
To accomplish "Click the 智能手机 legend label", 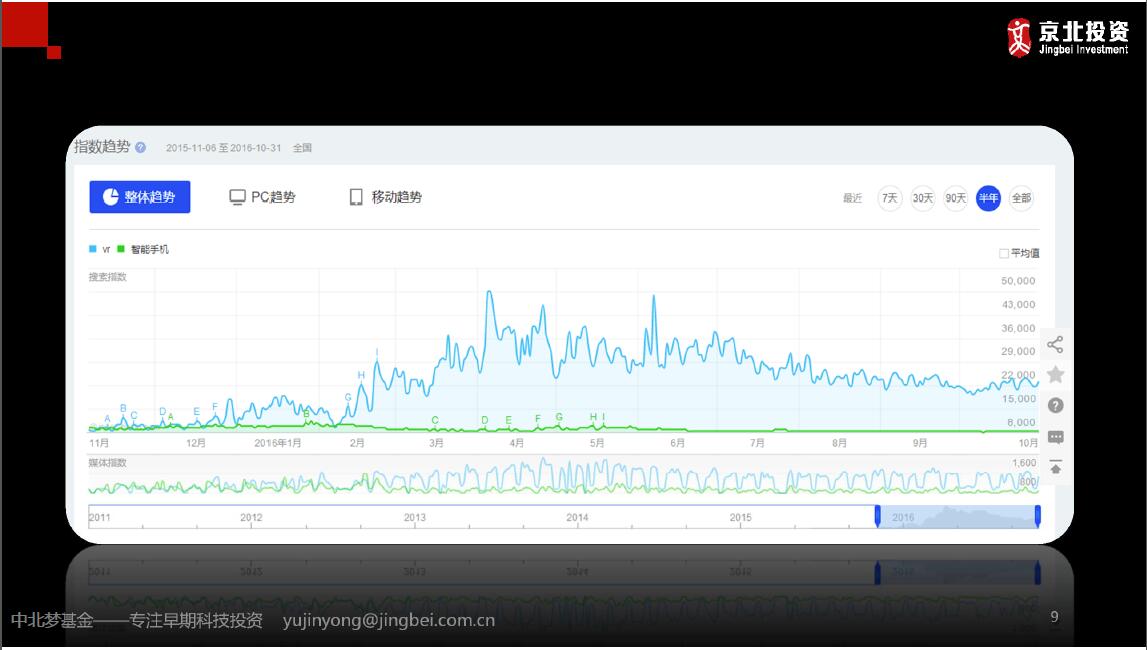I will (150, 249).
